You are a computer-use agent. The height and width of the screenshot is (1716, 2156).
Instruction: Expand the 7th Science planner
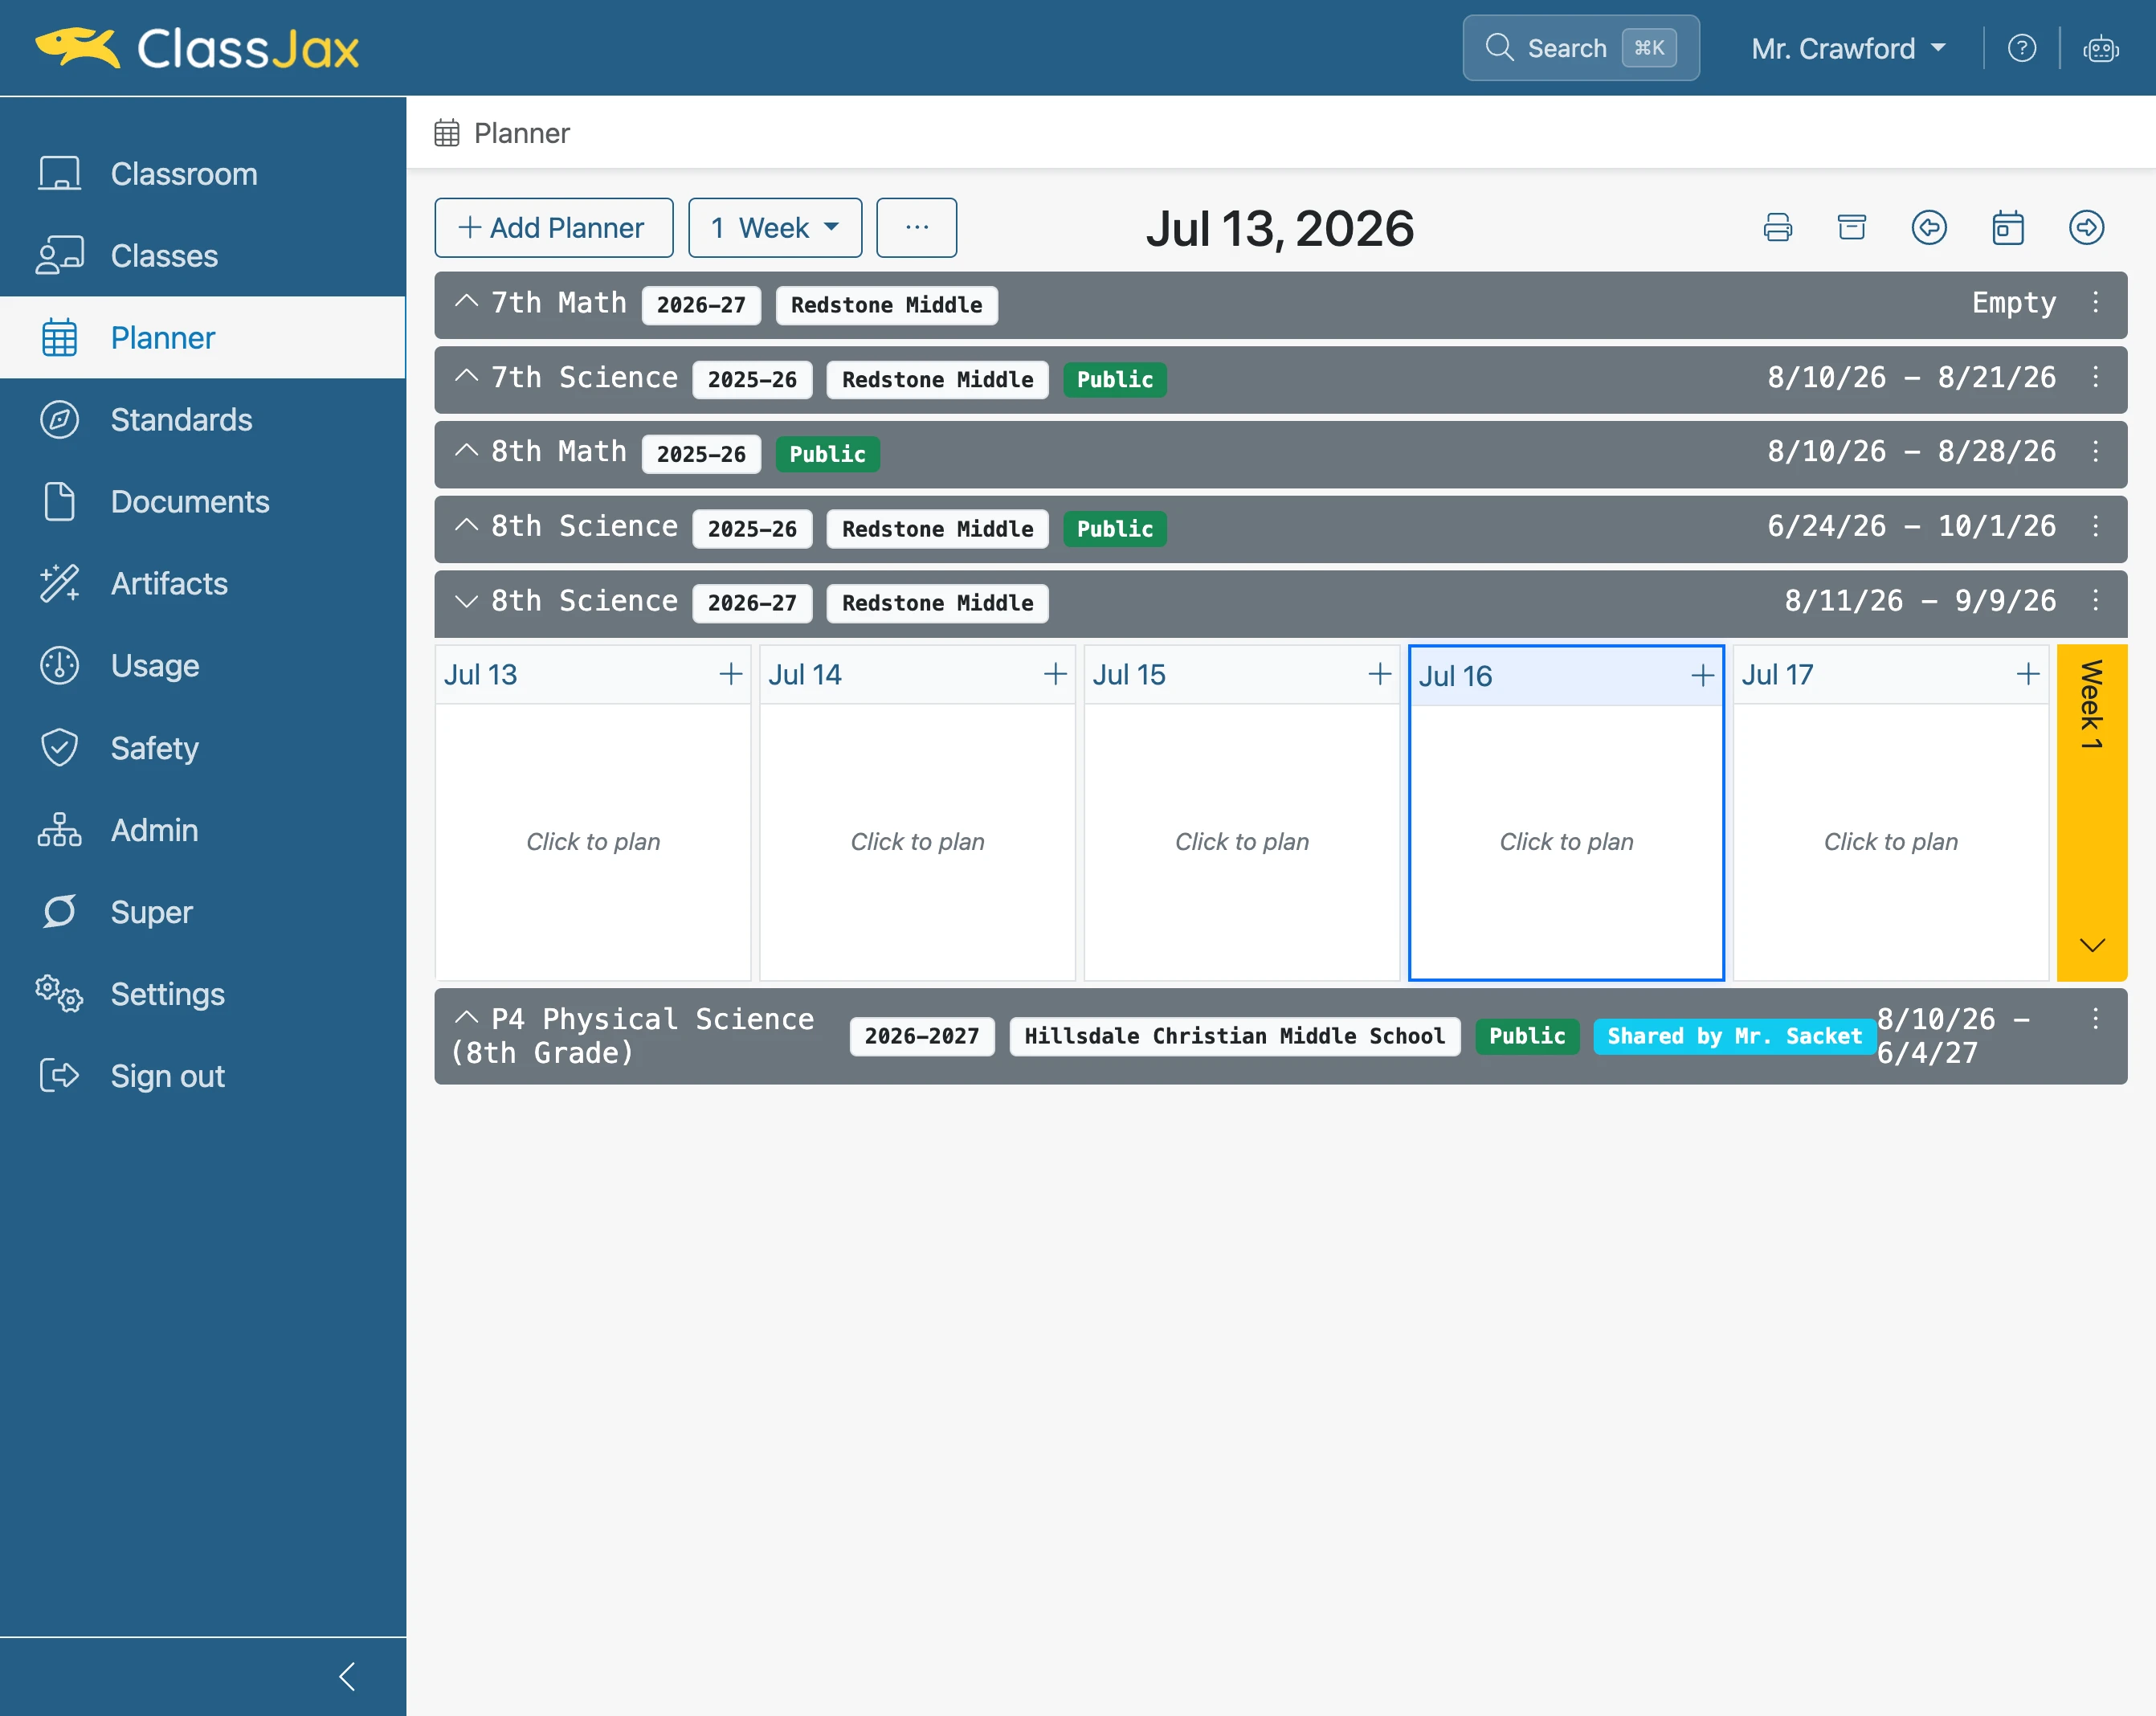466,376
